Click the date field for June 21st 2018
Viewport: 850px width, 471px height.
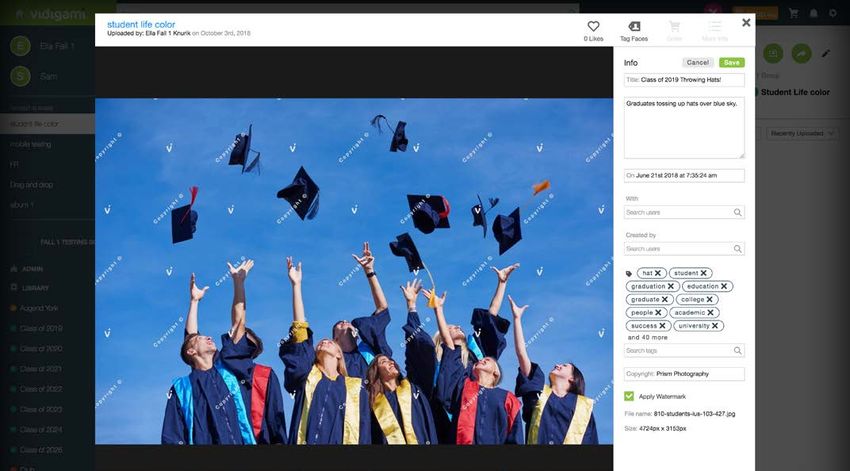(x=684, y=175)
